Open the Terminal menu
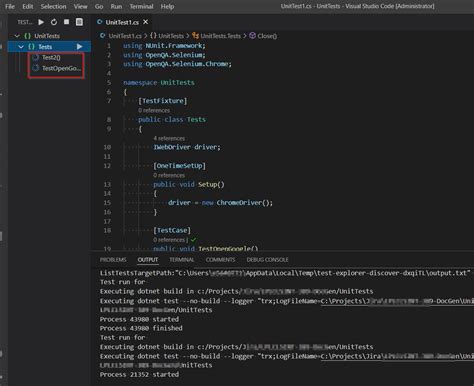The width and height of the screenshot is (474, 386). pyautogui.click(x=141, y=6)
